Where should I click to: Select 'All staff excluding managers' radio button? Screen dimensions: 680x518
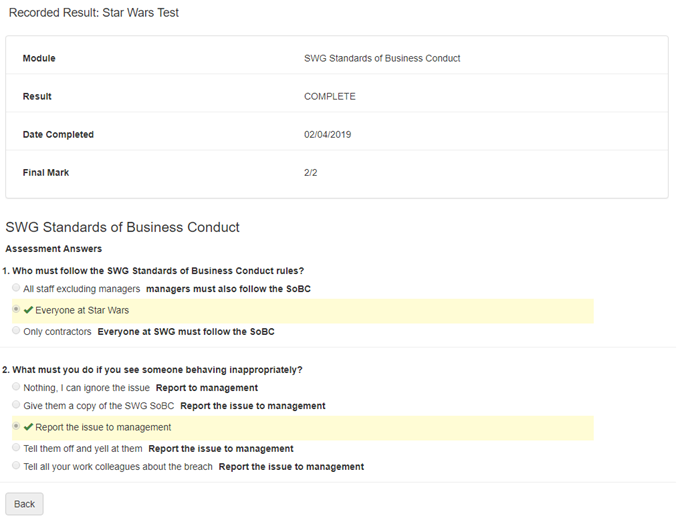click(x=16, y=289)
